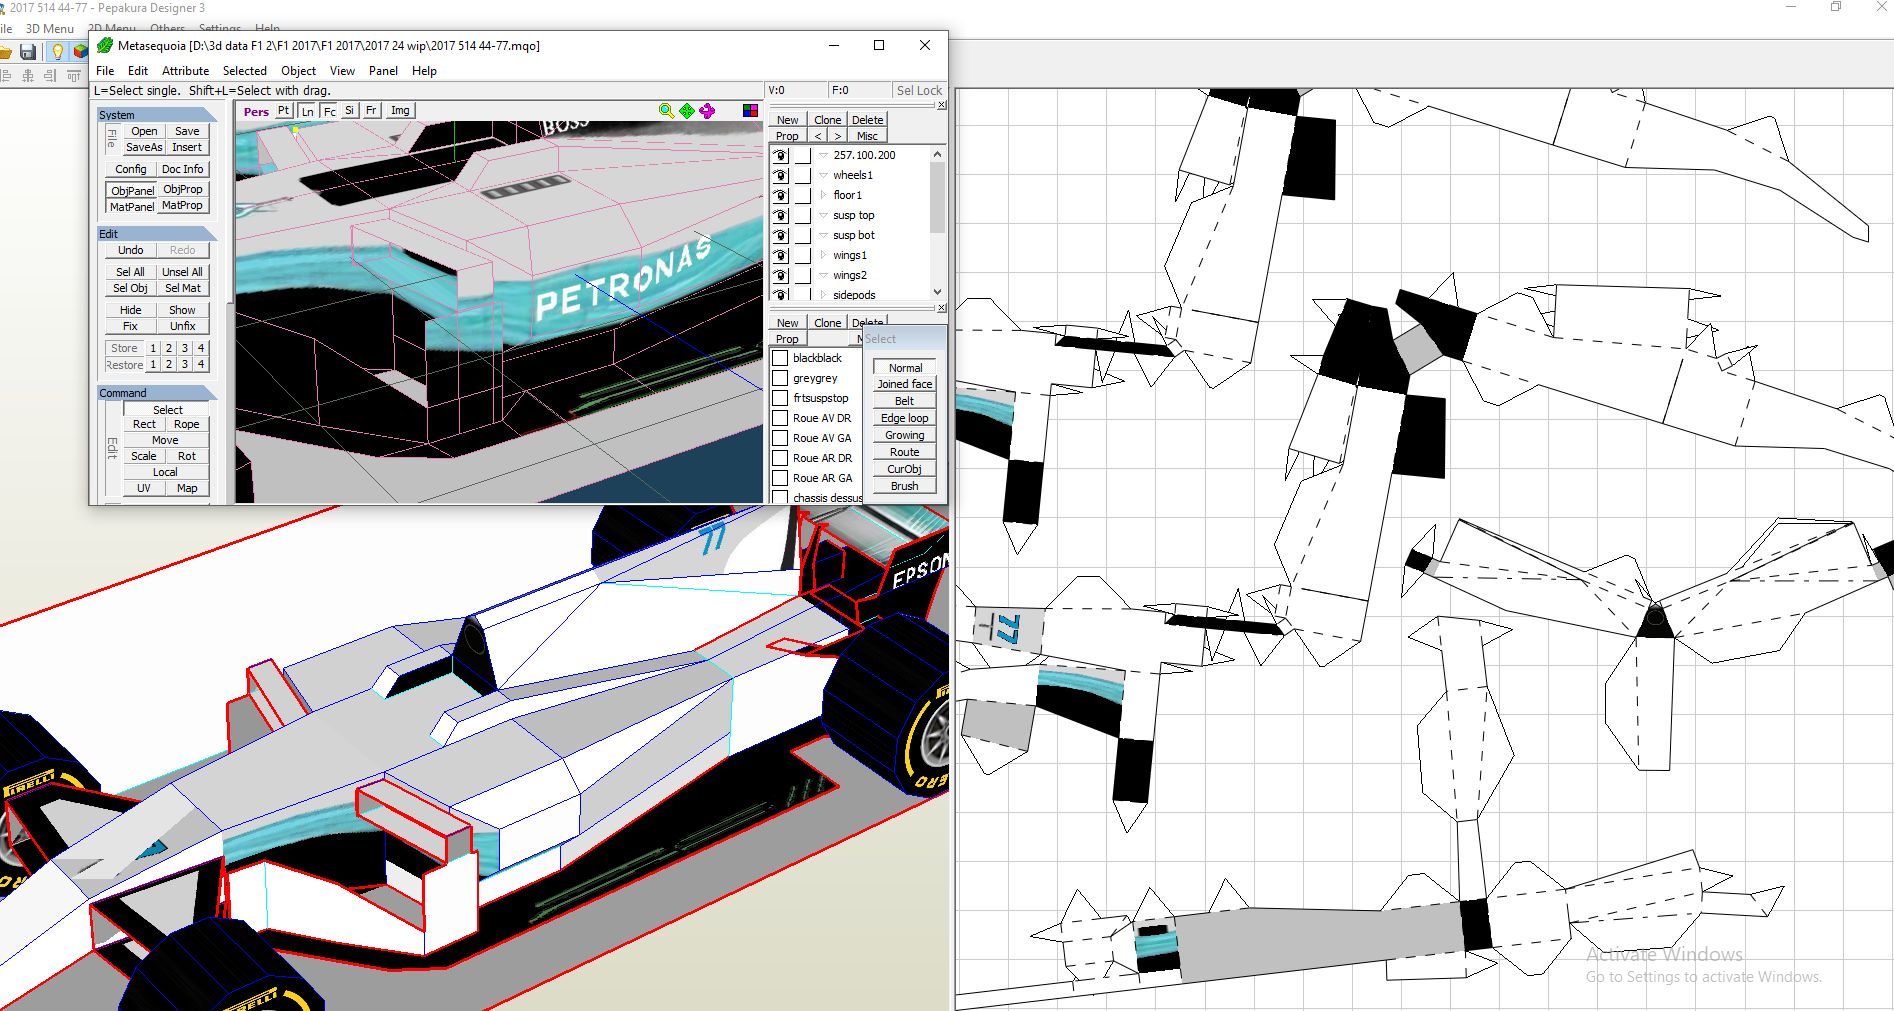
Task: Click the green pan view icon
Action: click(687, 111)
